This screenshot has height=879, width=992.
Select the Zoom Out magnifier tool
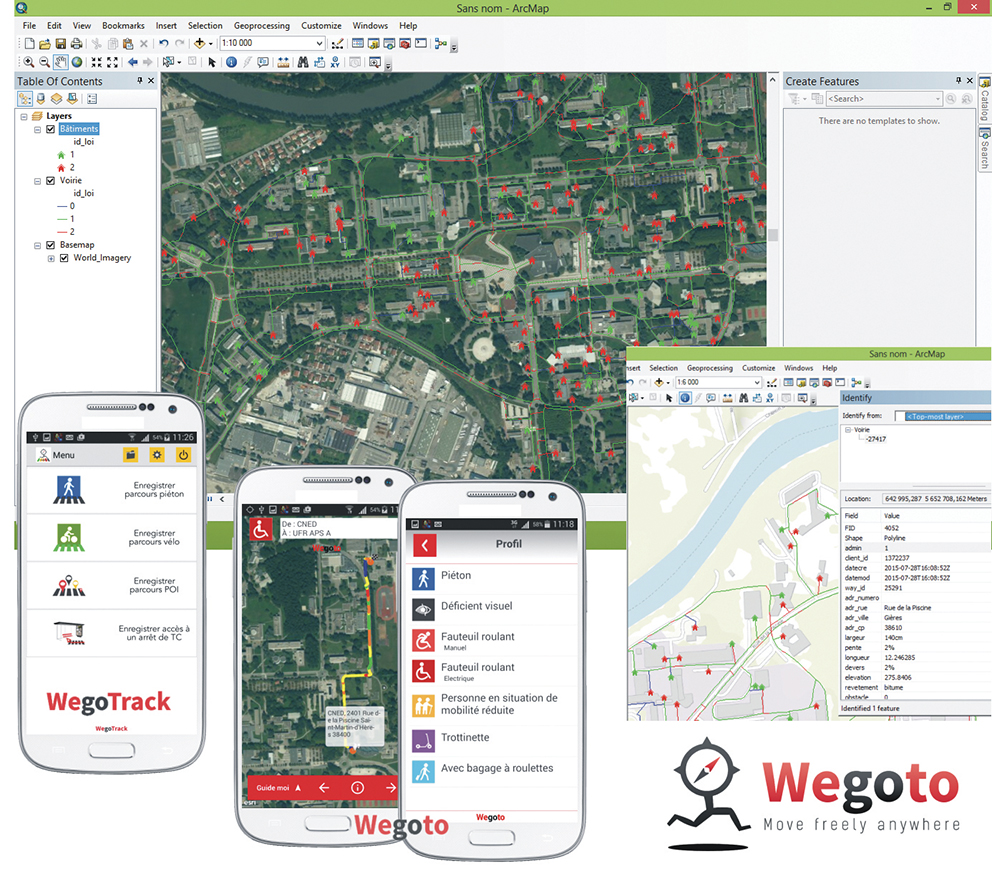44,62
